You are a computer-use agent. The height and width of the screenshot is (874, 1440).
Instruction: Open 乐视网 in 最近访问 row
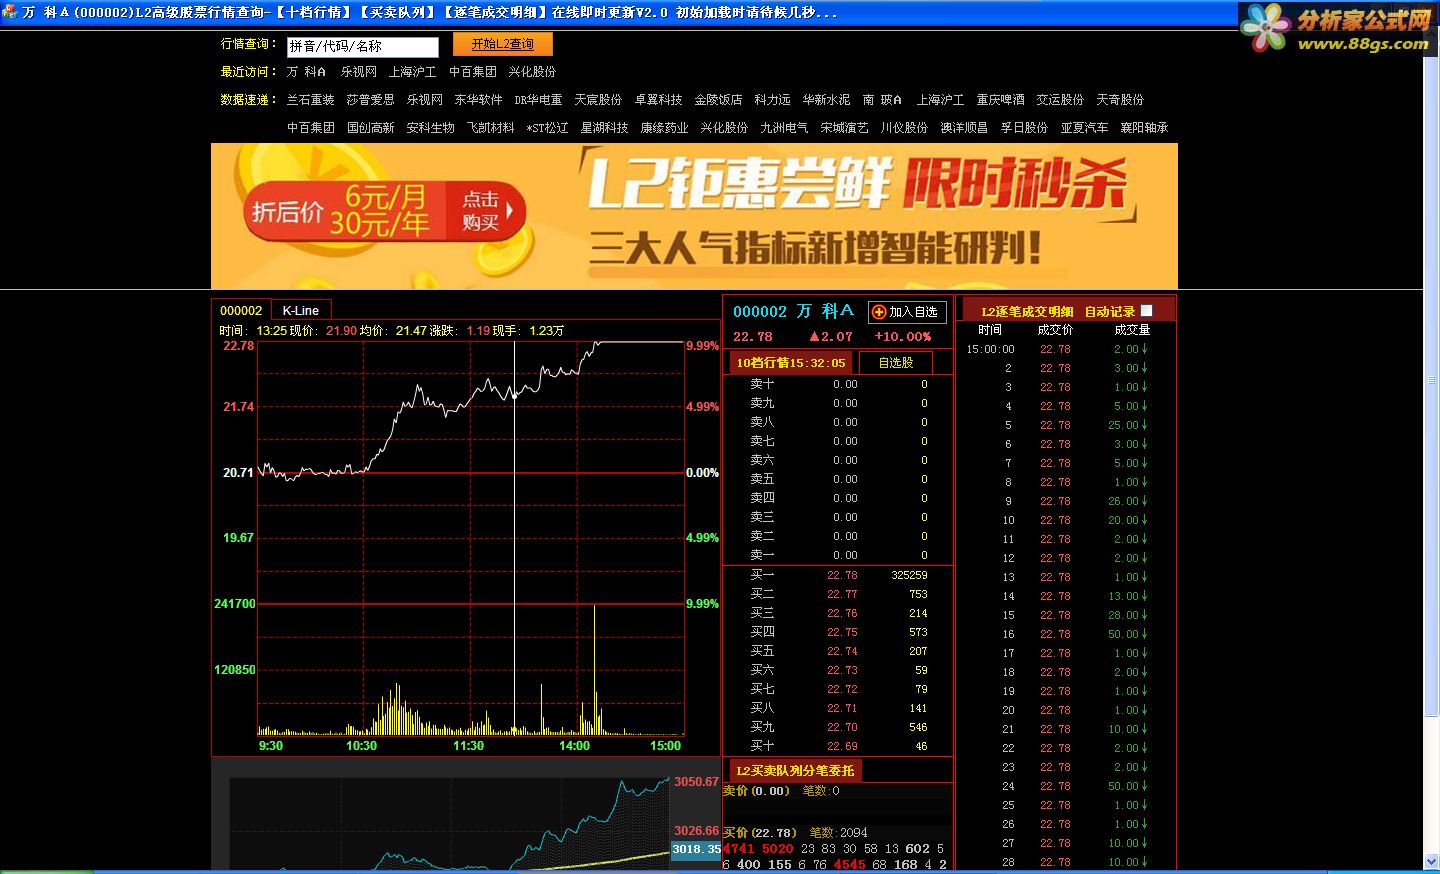(x=358, y=72)
